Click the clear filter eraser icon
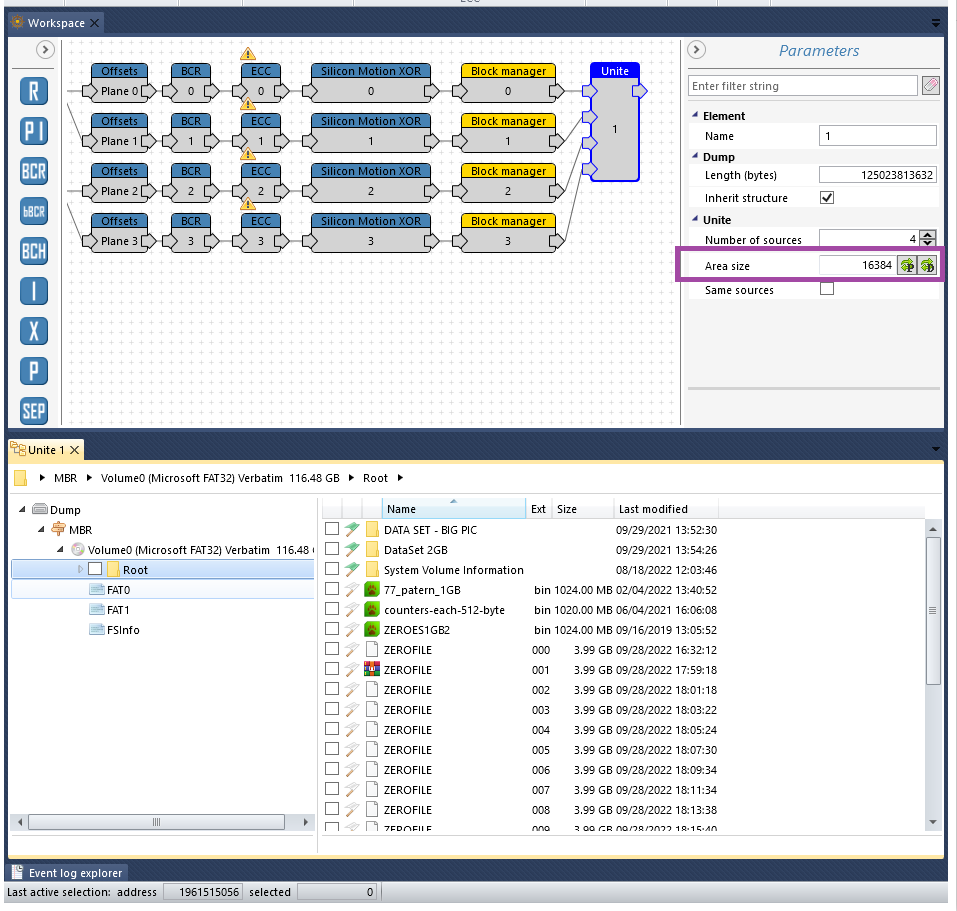 click(930, 86)
